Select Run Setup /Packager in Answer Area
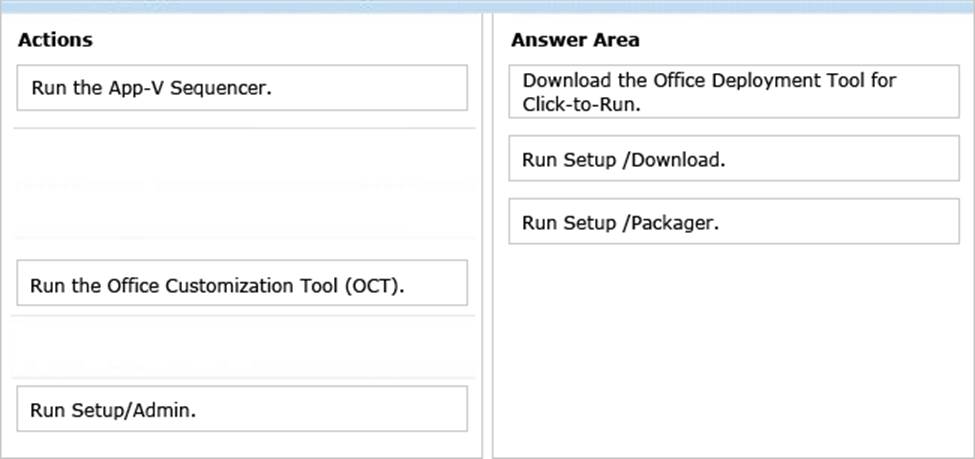 click(734, 221)
